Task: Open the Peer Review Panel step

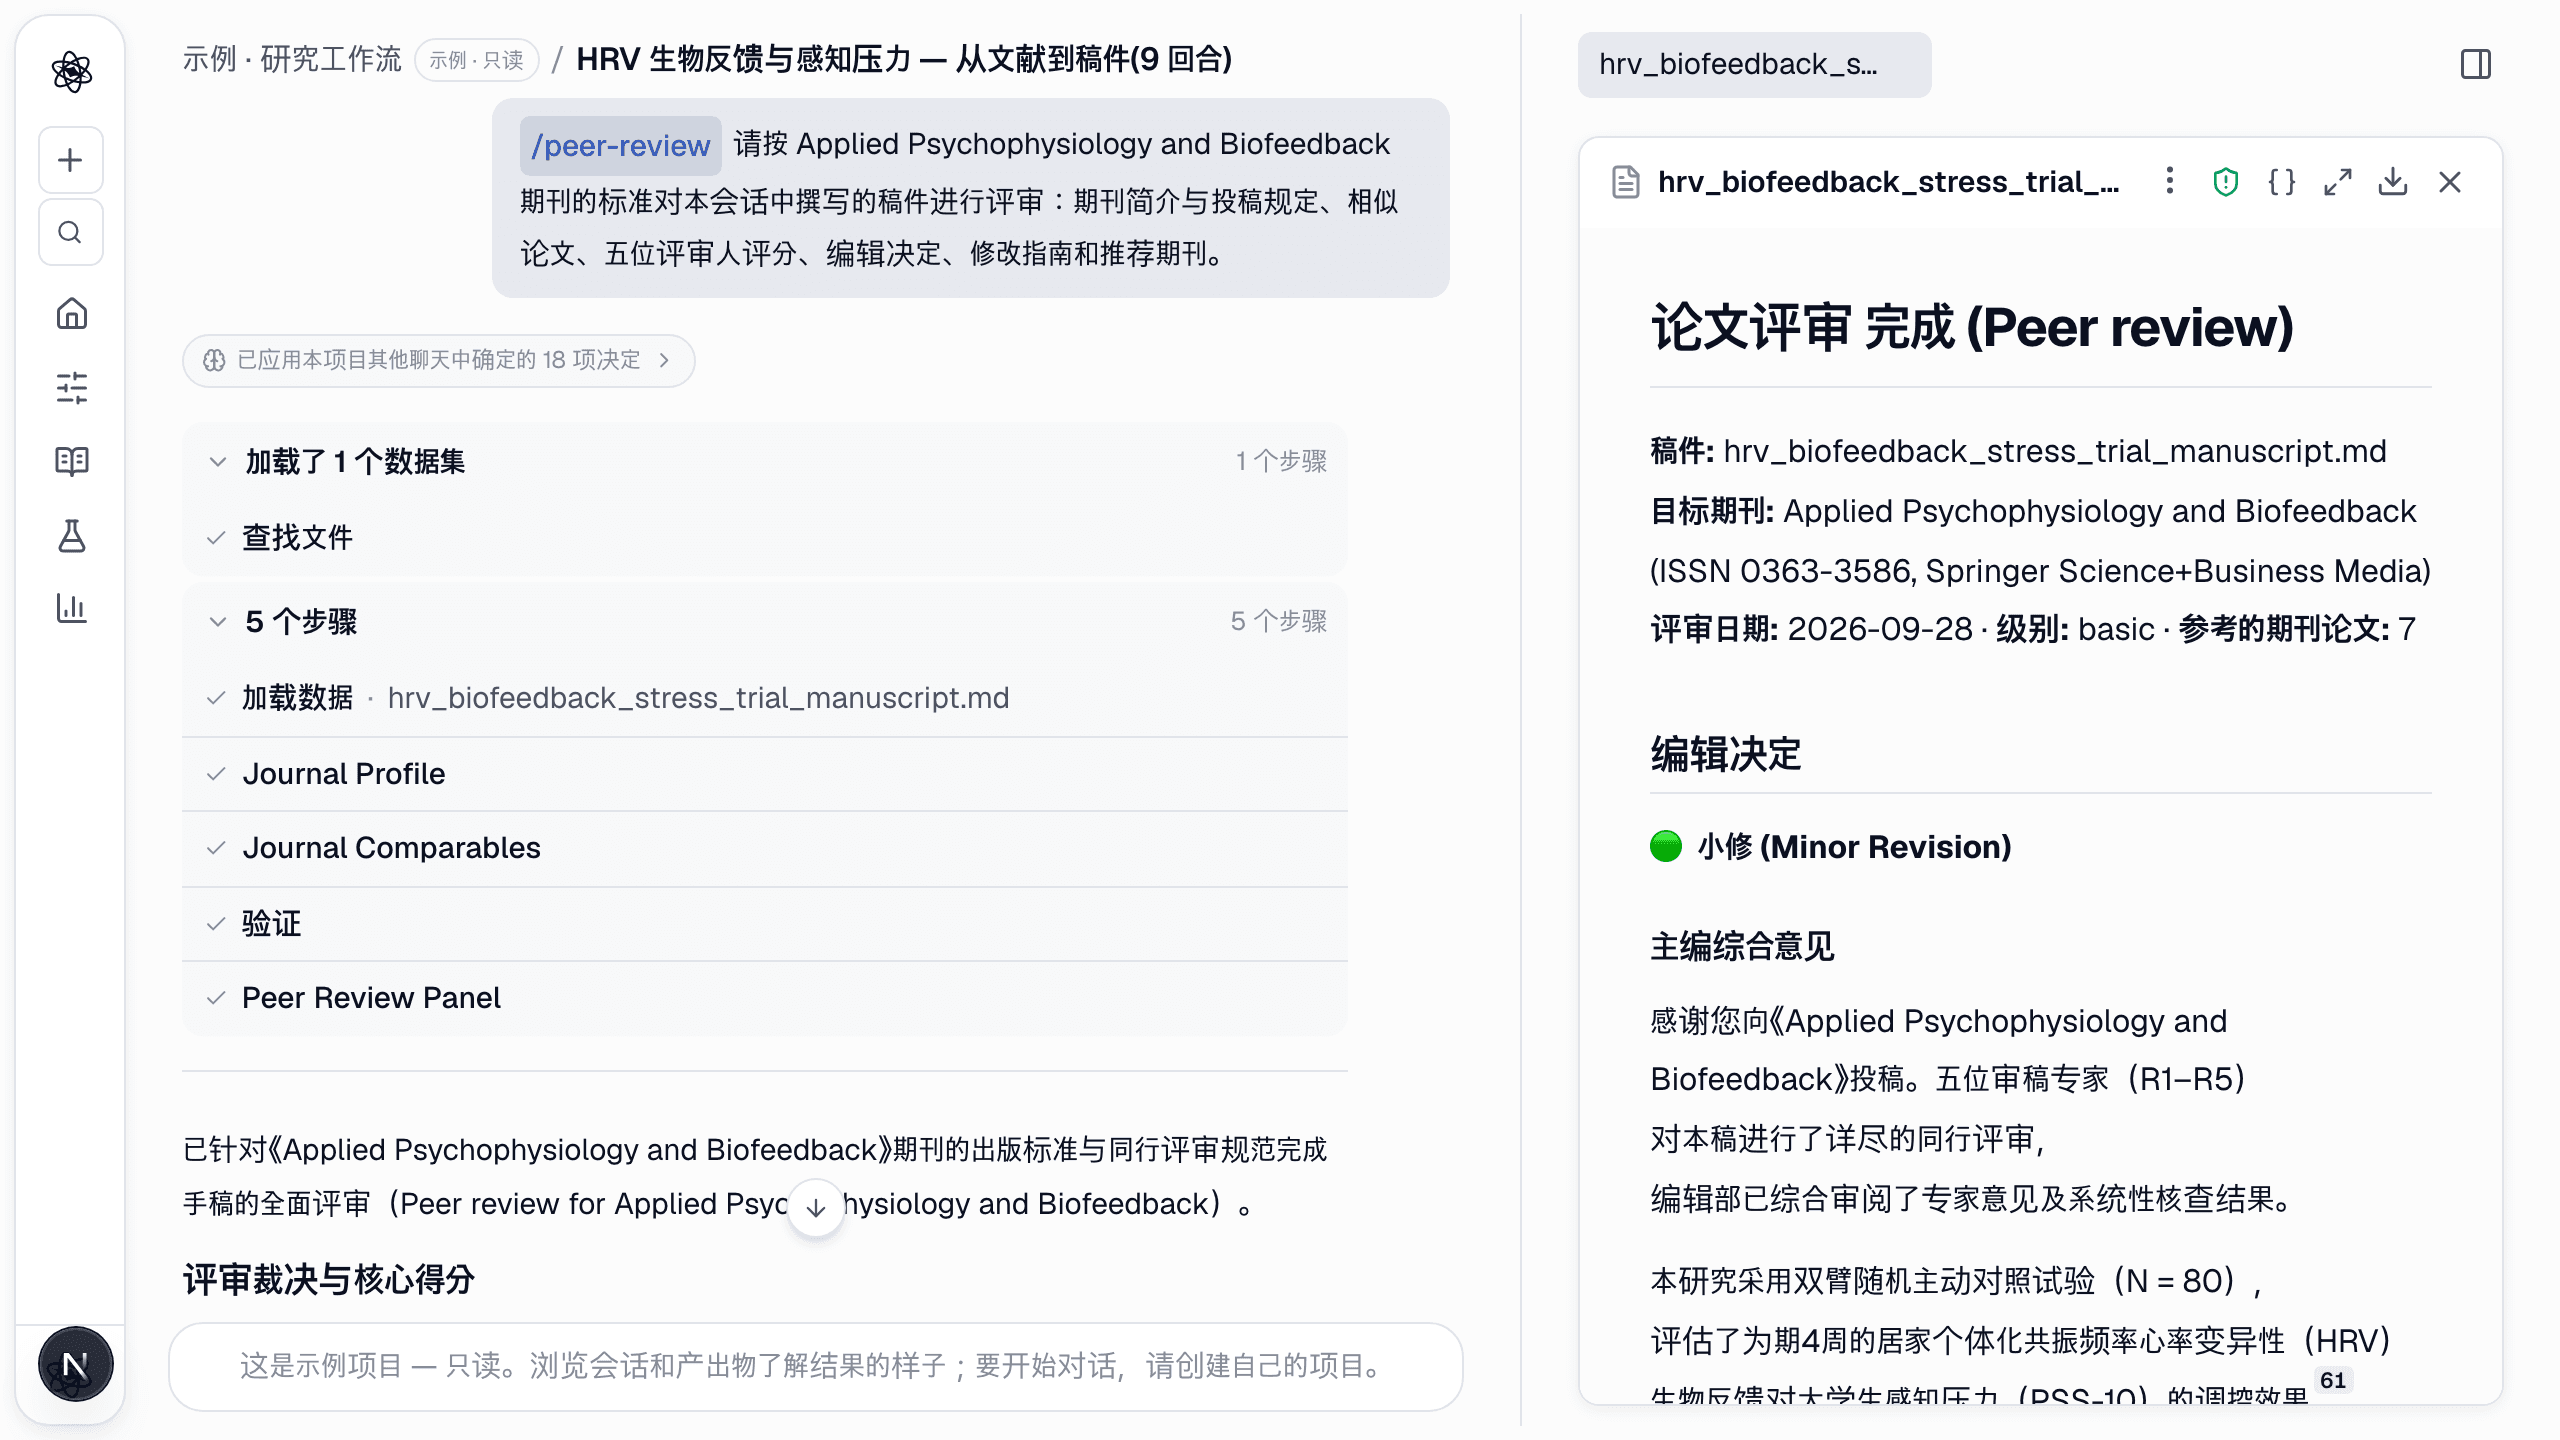Action: point(765,998)
